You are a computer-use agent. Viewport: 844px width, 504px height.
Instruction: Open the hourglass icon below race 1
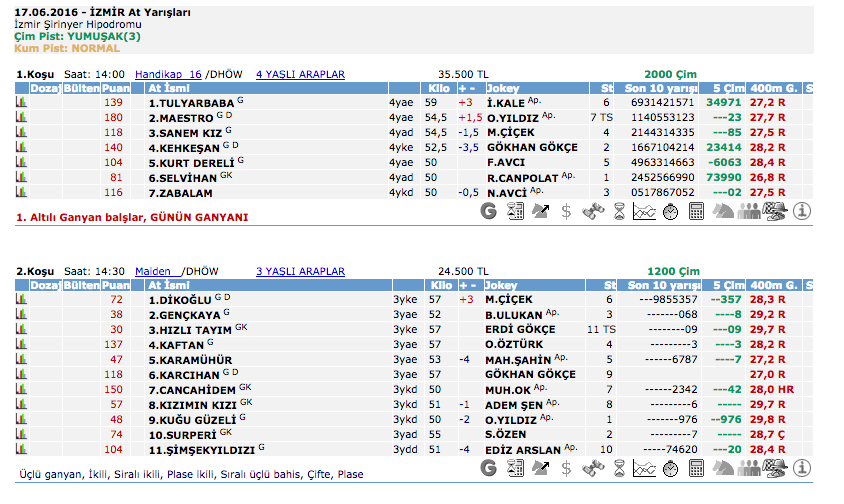(619, 211)
